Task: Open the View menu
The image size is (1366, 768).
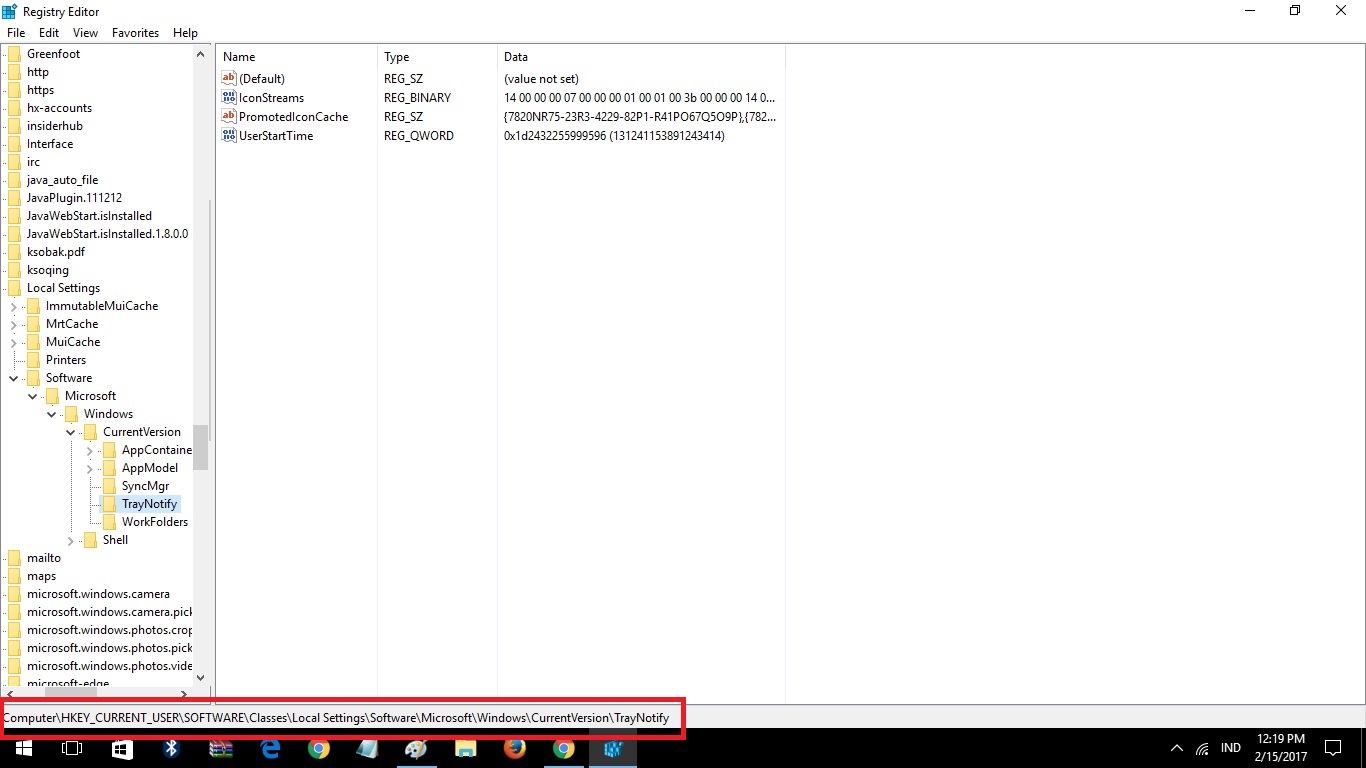Action: (86, 33)
